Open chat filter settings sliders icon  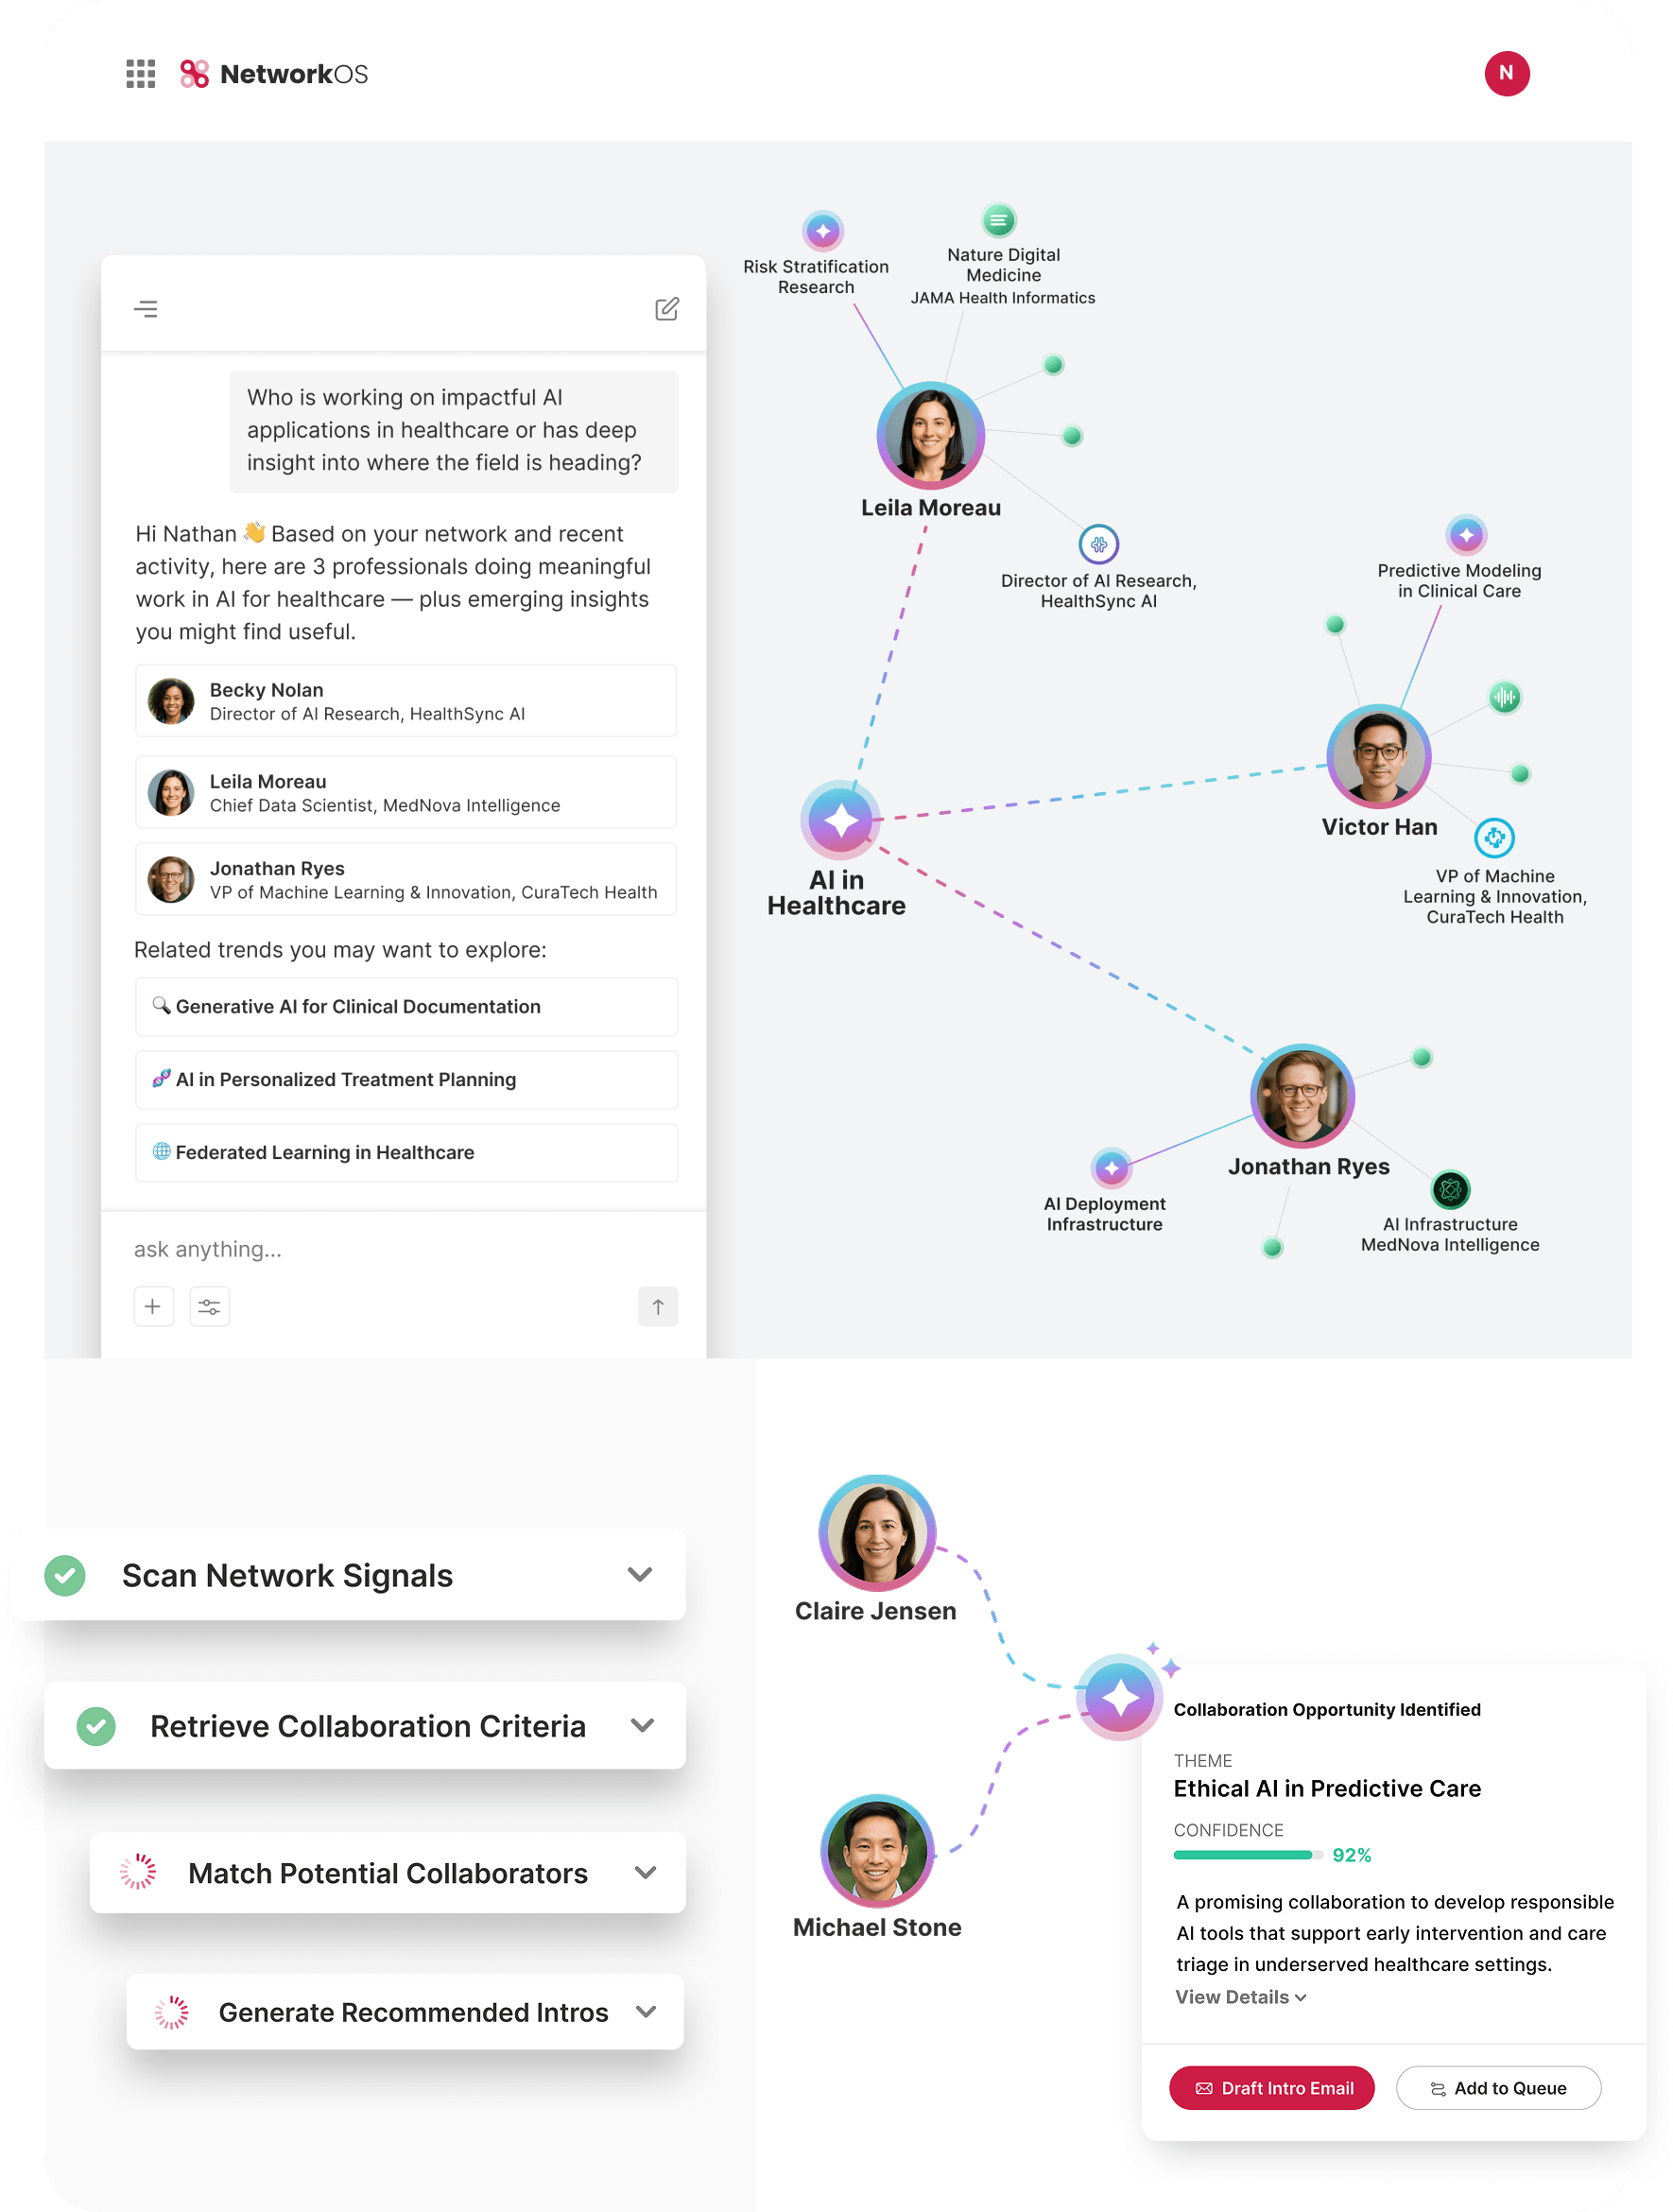[209, 1306]
